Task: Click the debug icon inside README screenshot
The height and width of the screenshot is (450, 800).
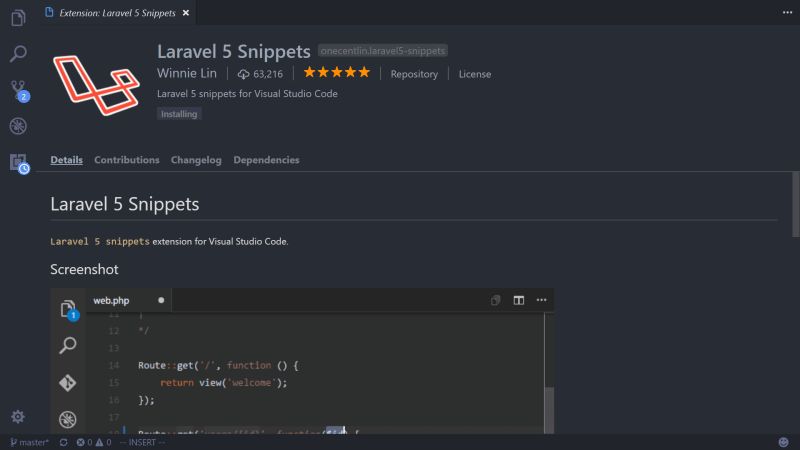Action: point(67,419)
